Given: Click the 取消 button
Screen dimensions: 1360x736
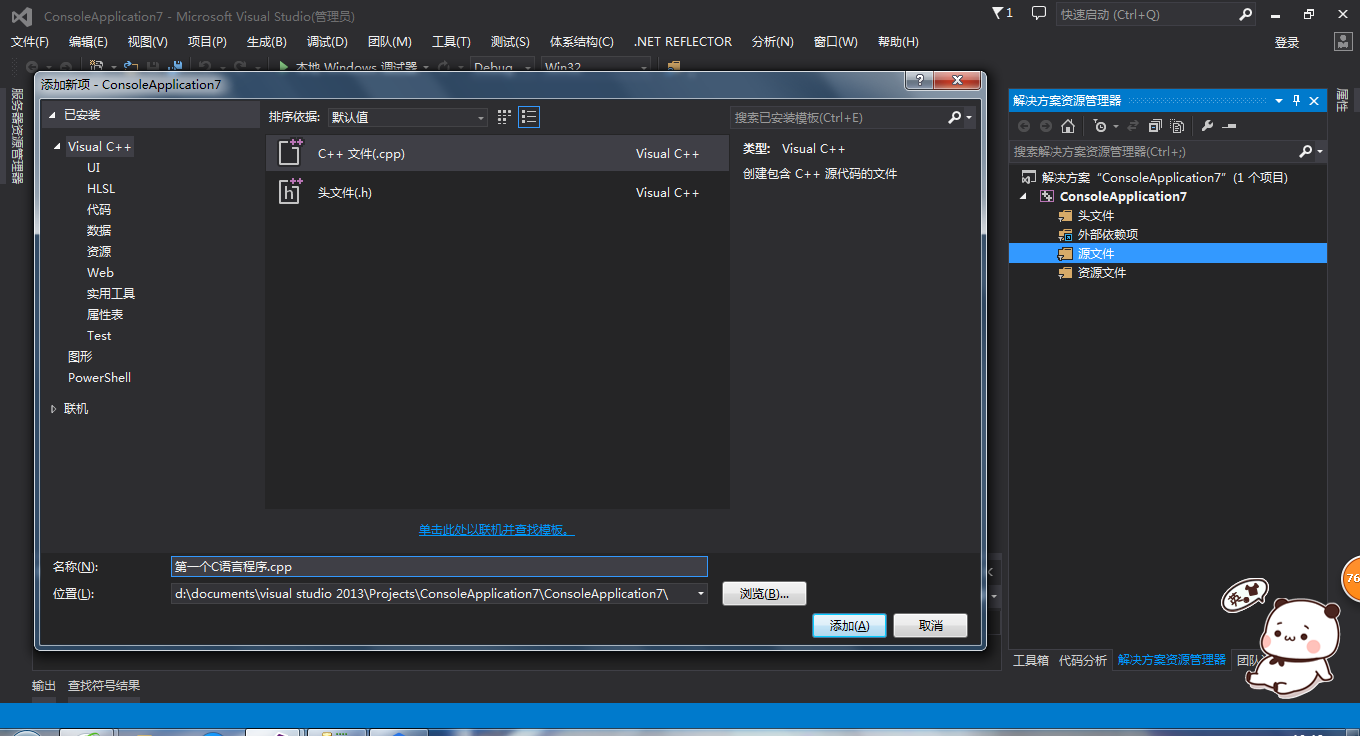Looking at the screenshot, I should (930, 625).
